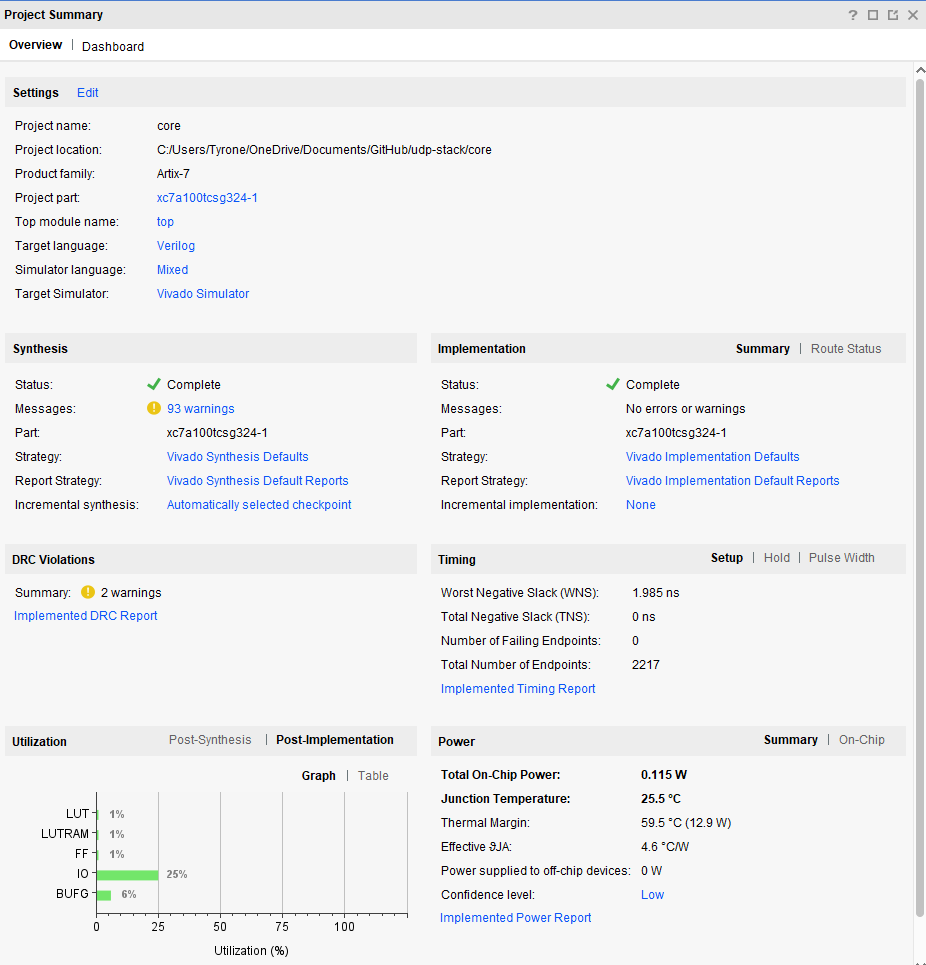Click Edit next to Settings
Screen dimensions: 926x965
[x=87, y=93]
